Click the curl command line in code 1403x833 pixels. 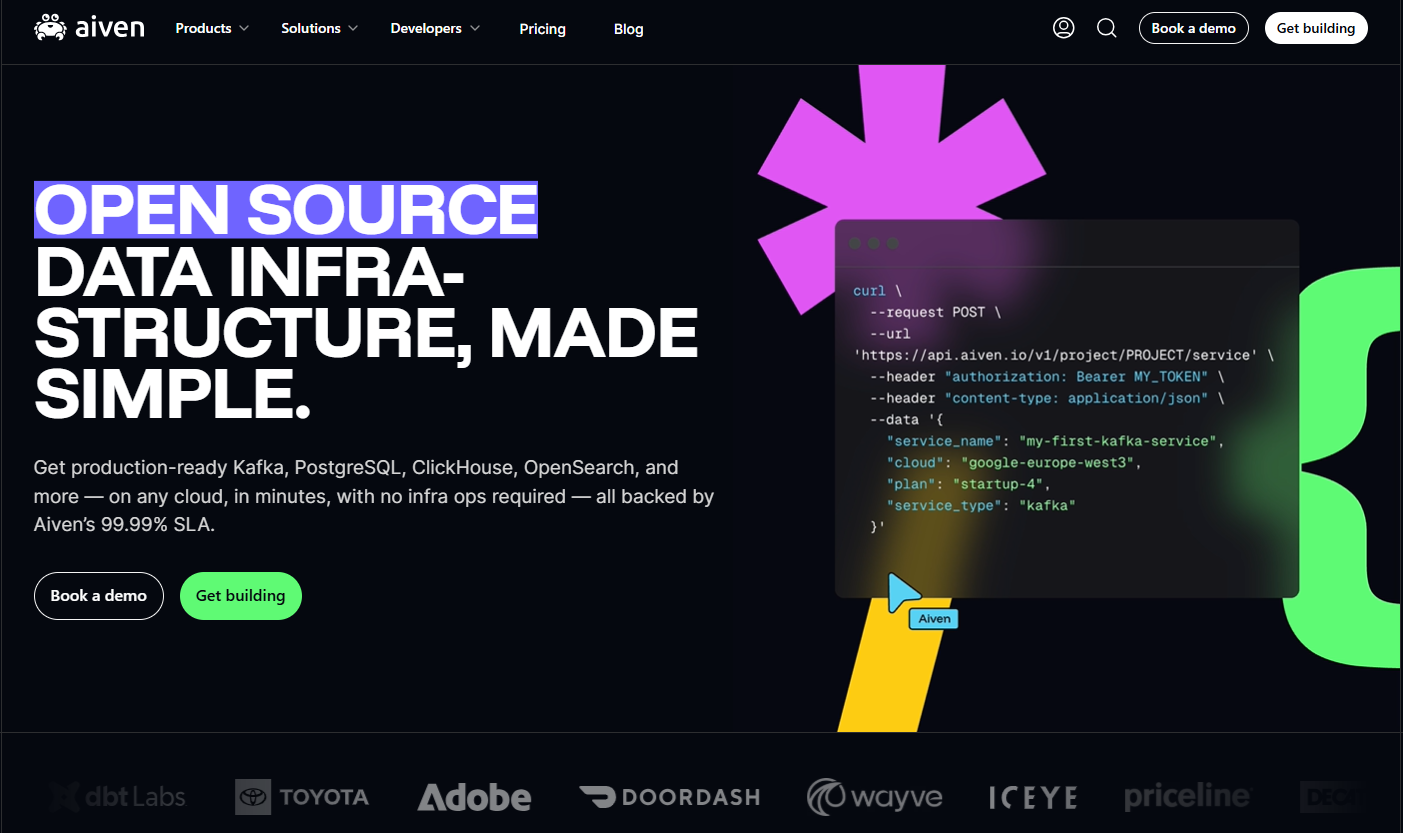(x=877, y=291)
